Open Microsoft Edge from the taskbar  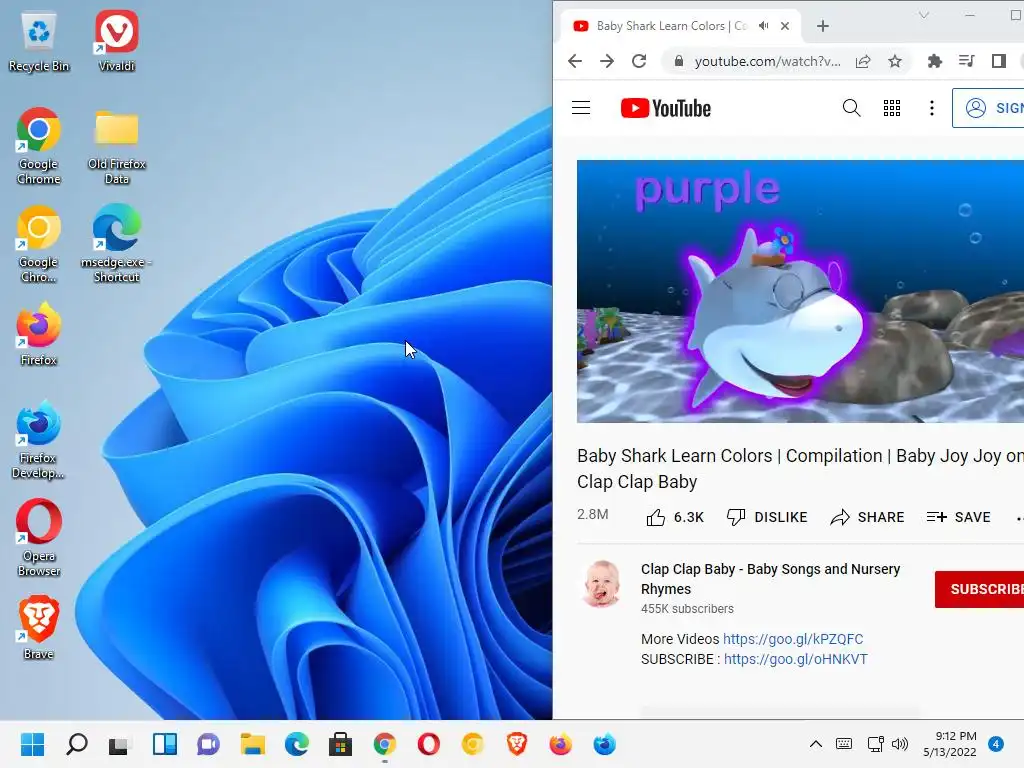(296, 744)
